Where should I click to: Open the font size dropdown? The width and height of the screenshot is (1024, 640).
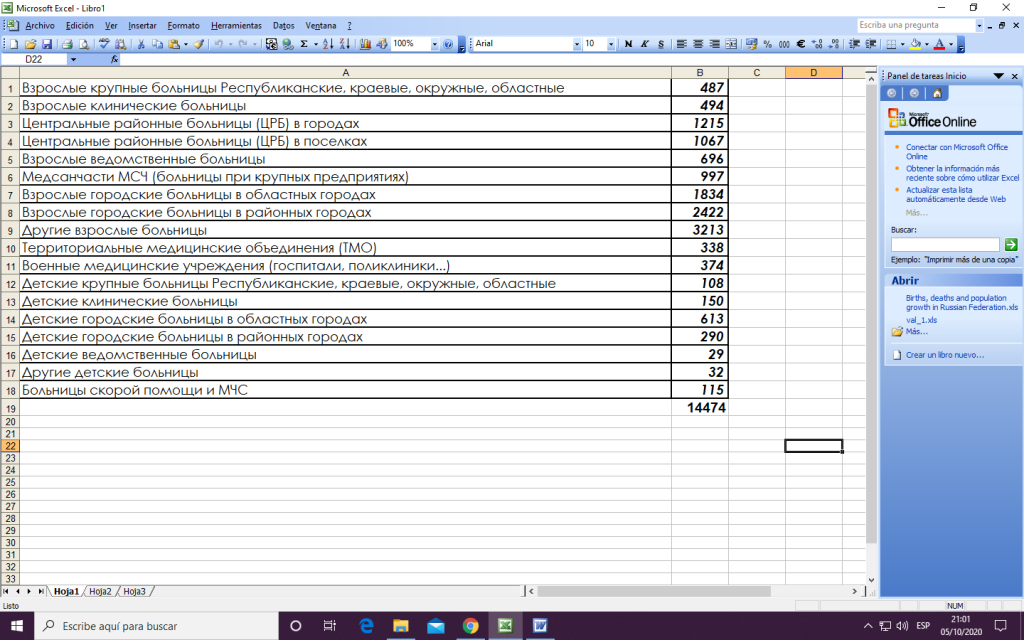tap(611, 44)
